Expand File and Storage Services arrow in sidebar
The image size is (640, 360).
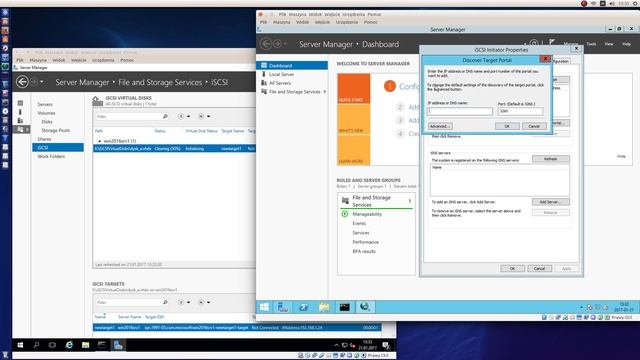tap(324, 92)
